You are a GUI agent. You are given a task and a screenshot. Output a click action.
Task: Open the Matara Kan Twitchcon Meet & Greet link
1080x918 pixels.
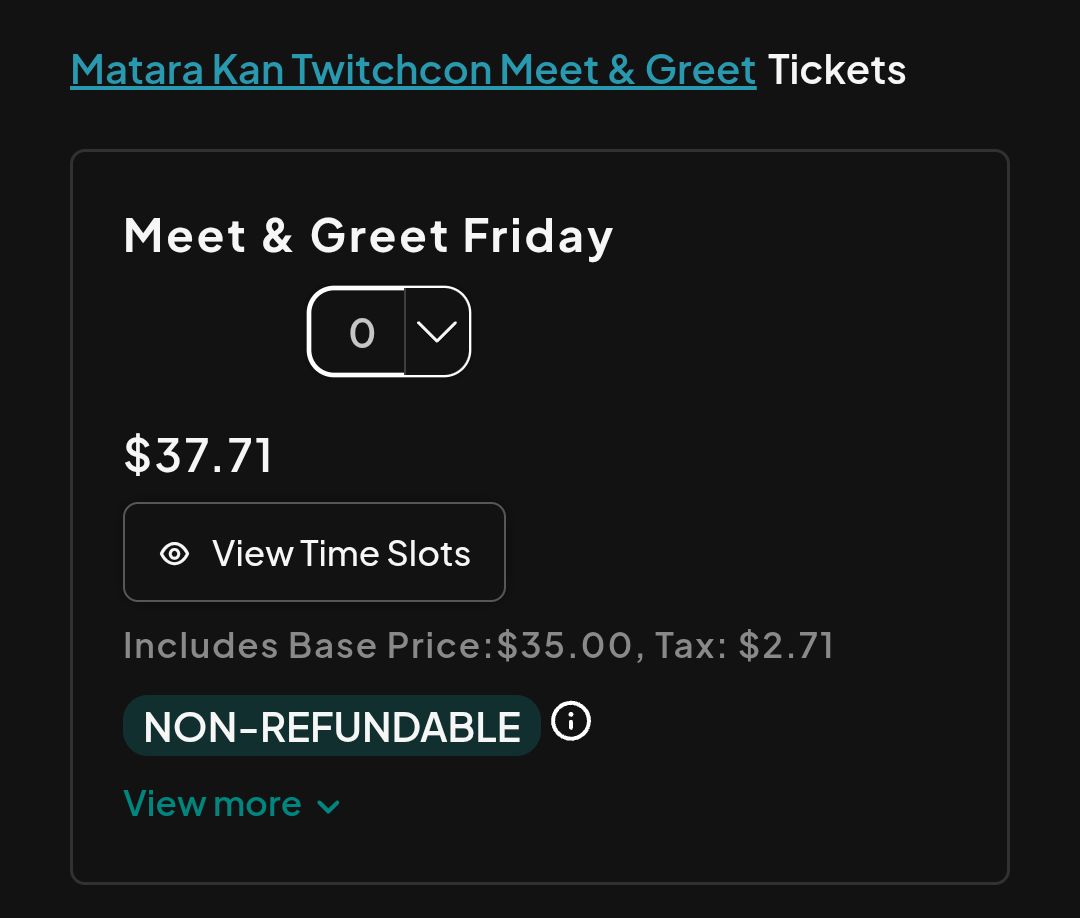pyautogui.click(x=413, y=70)
